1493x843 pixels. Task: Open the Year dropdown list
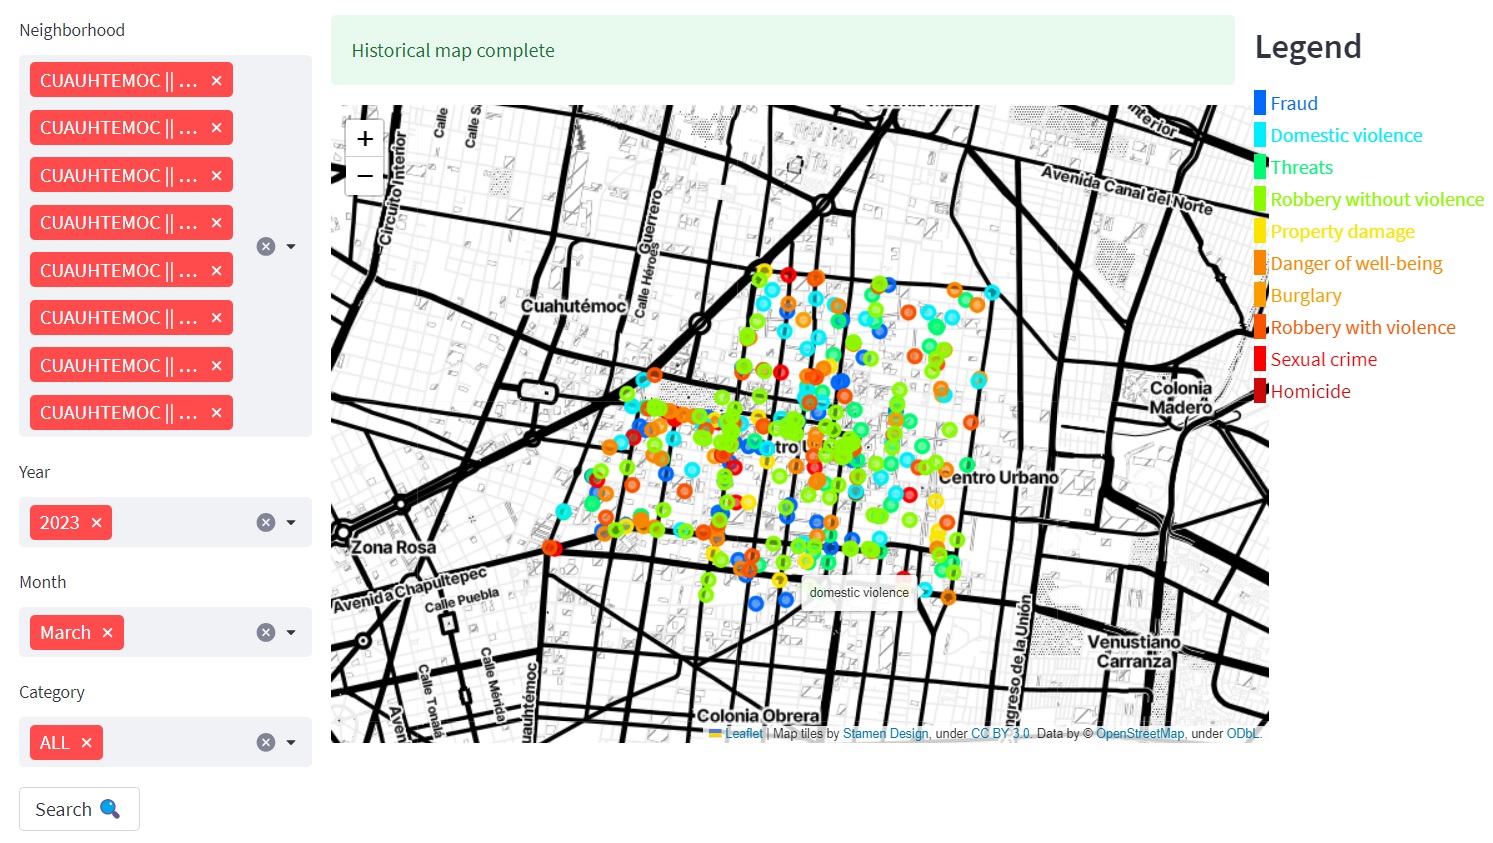click(291, 522)
